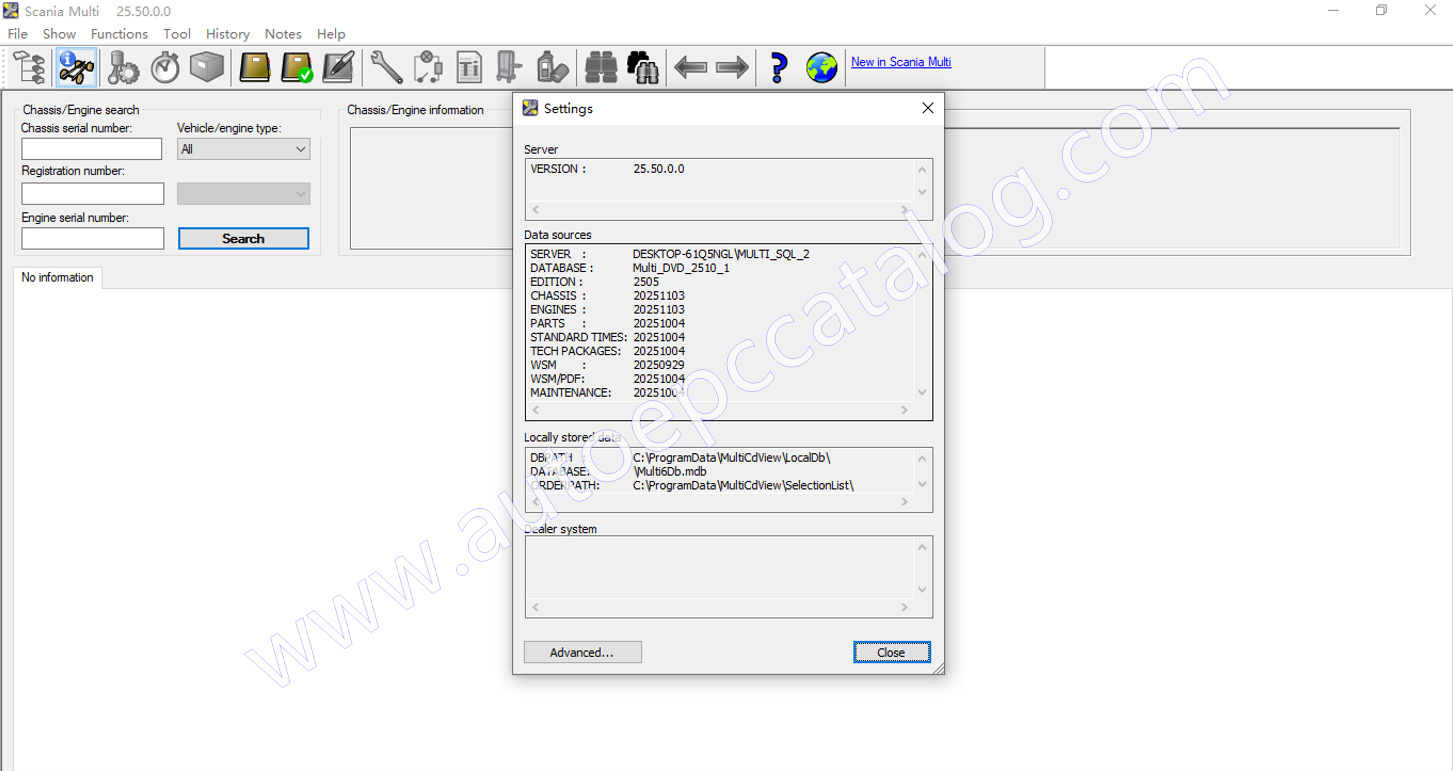Click the tree structure icon in toolbar
The image size is (1453, 771).
click(29, 68)
